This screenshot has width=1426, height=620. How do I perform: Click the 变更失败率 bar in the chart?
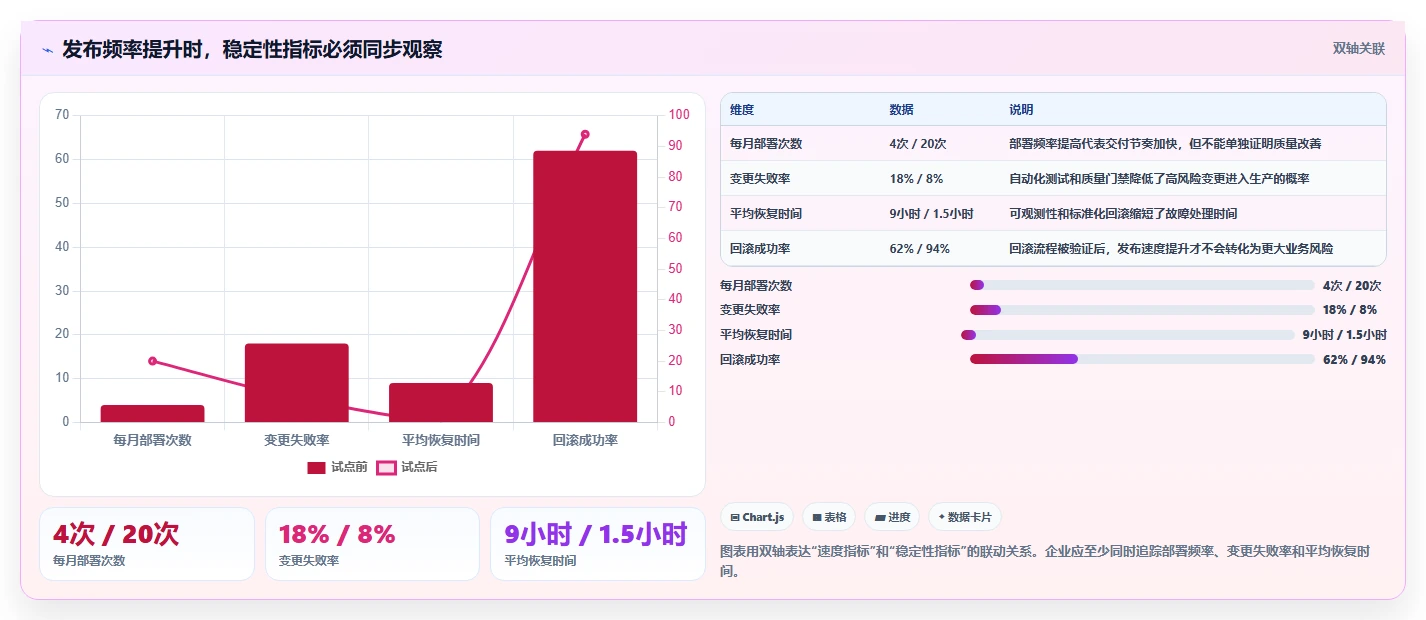click(297, 383)
